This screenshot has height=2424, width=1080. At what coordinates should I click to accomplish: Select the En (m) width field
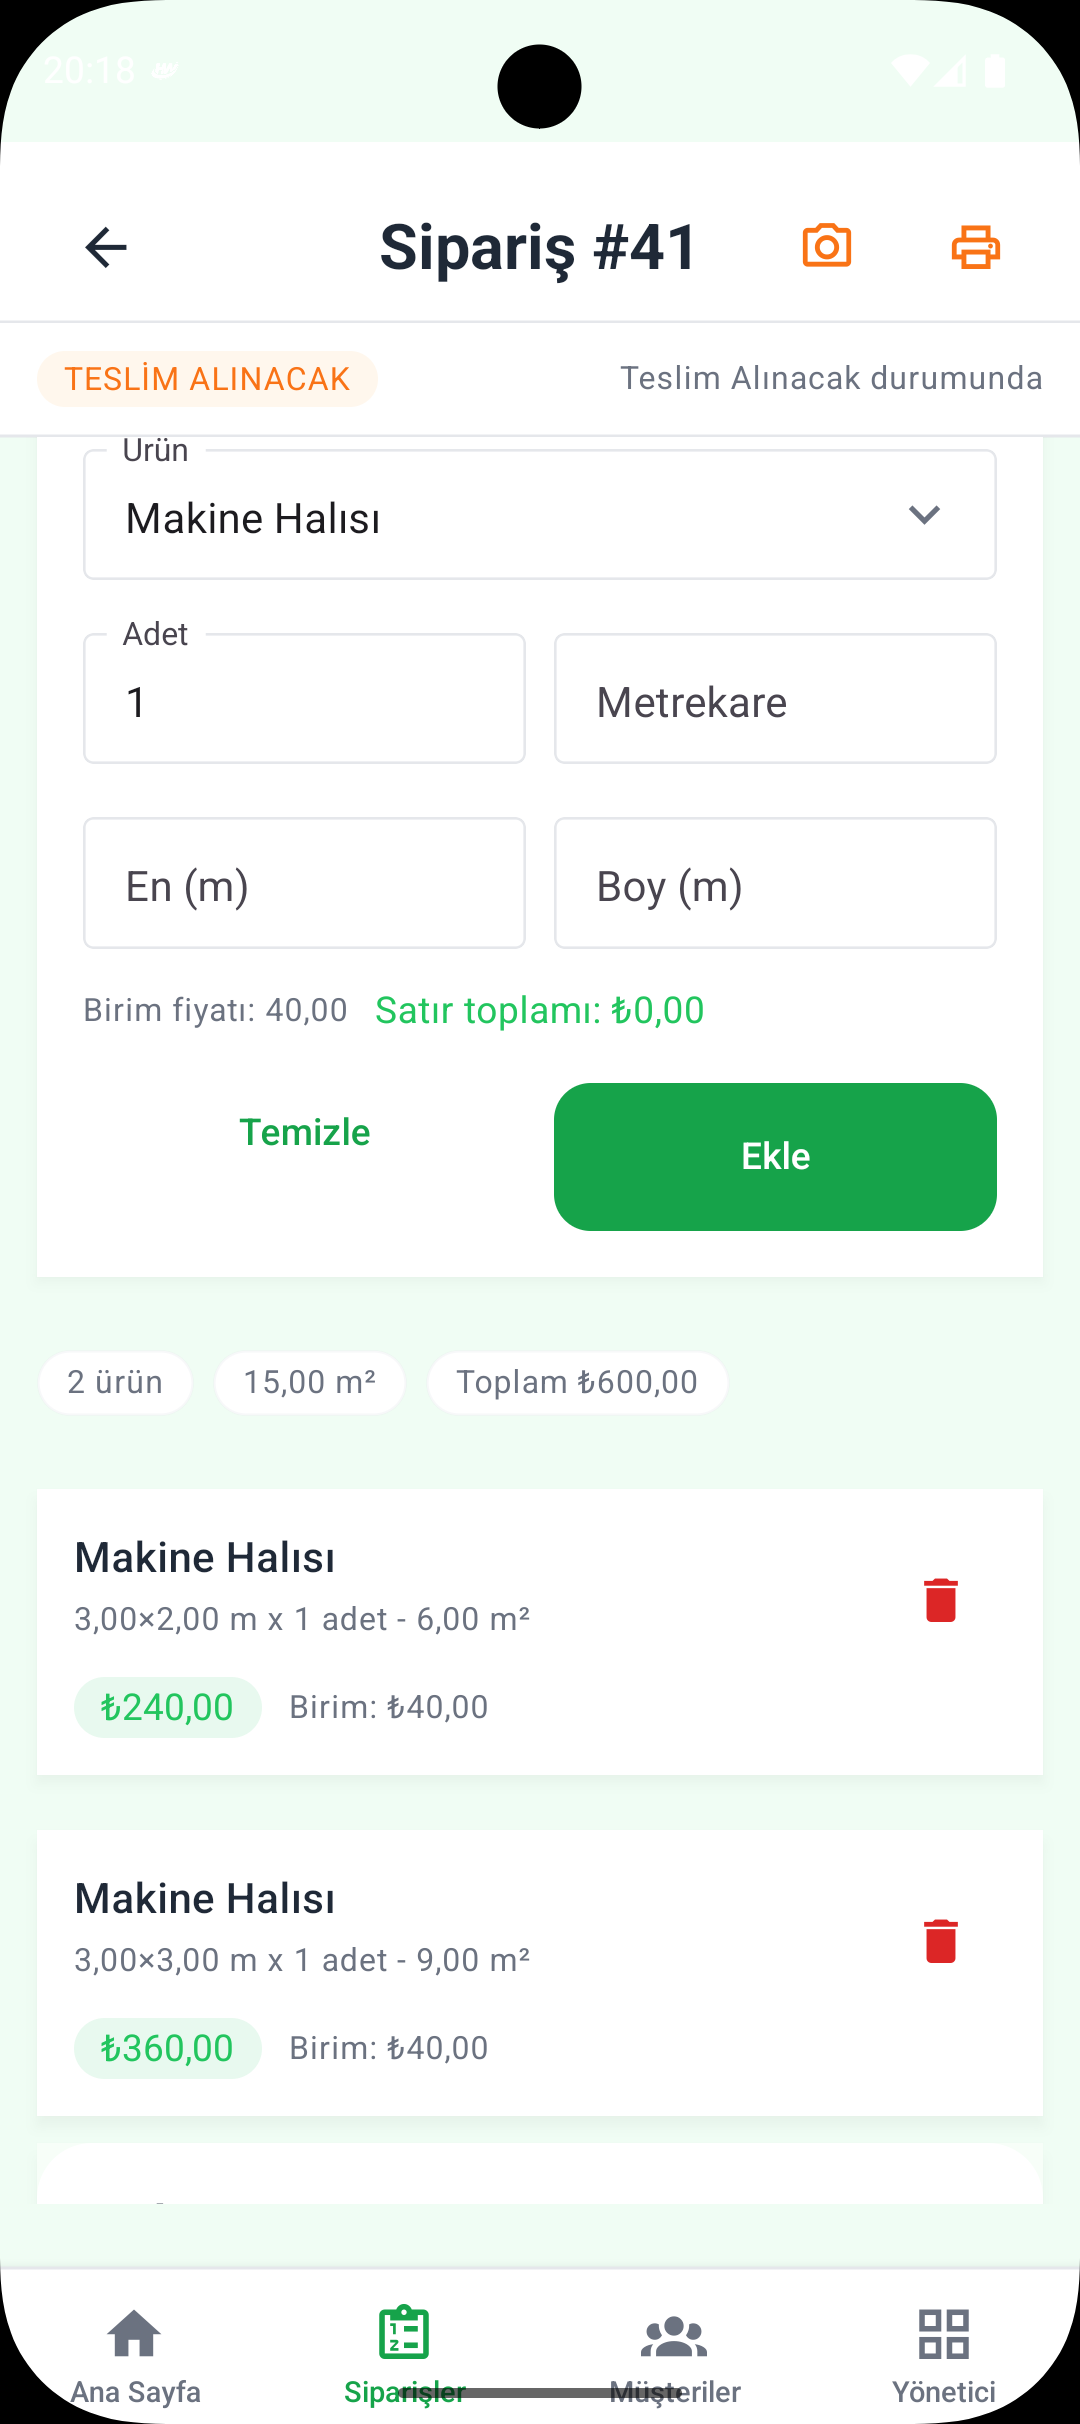click(304, 884)
